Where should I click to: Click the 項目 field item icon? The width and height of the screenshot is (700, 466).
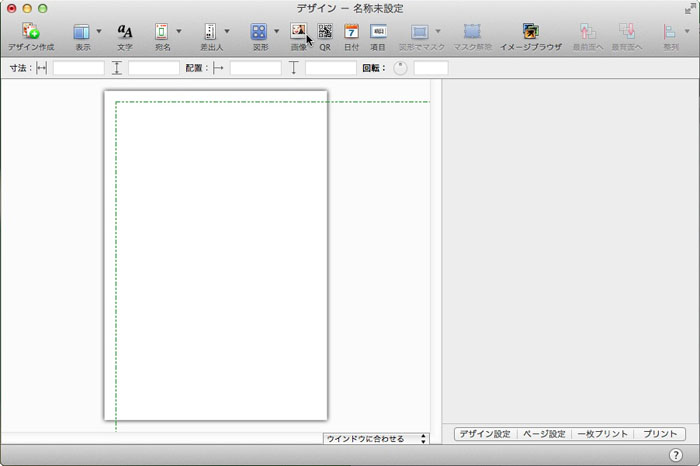point(378,33)
